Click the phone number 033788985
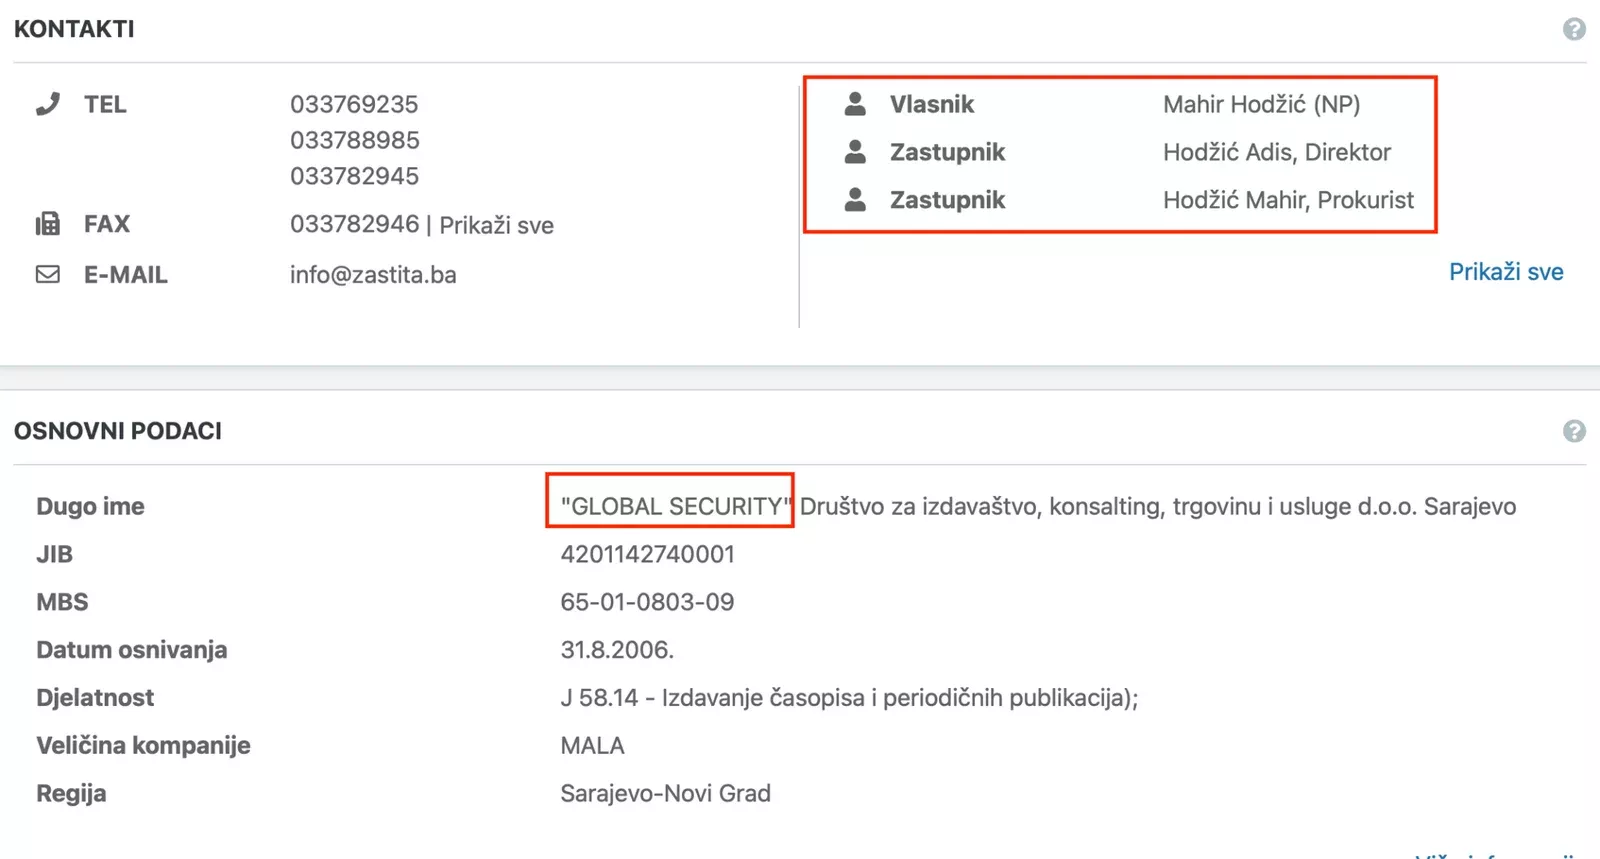The width and height of the screenshot is (1600, 859). point(354,140)
